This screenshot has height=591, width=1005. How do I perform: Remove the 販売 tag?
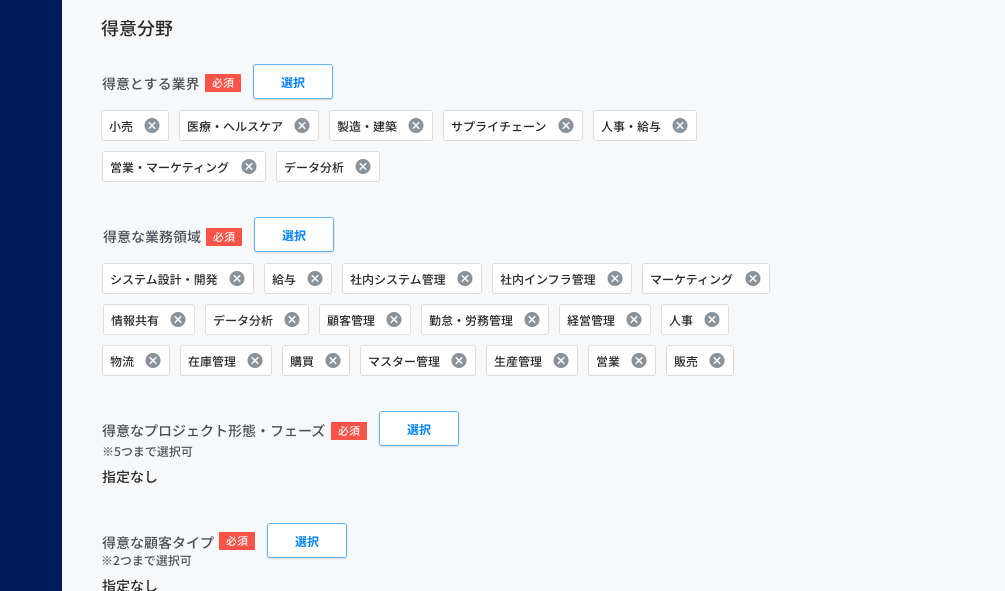click(717, 361)
